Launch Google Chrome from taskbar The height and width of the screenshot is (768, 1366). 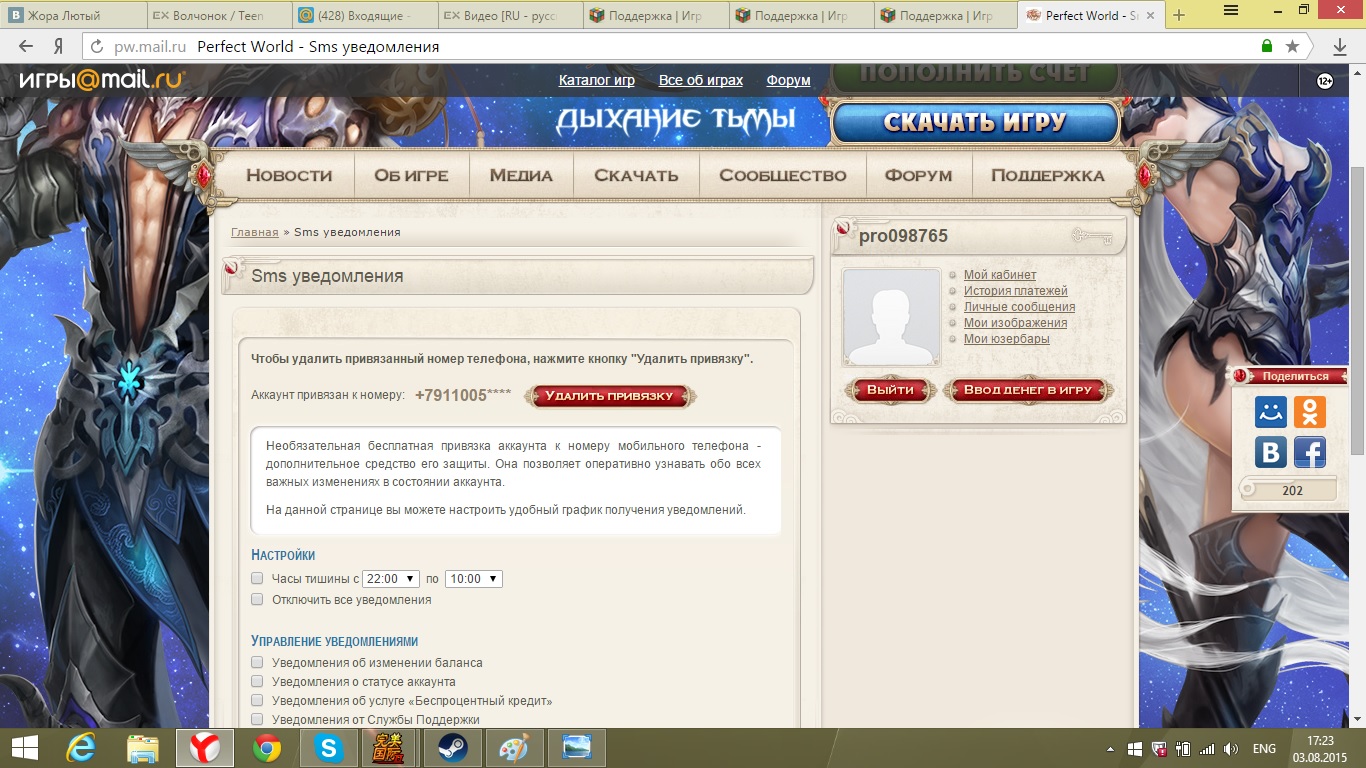(267, 747)
